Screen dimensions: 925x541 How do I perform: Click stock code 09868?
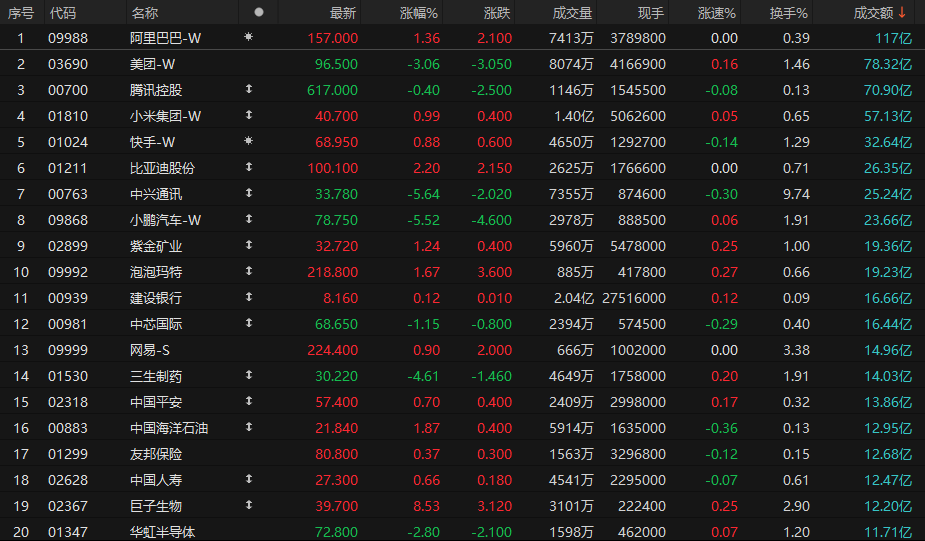pos(68,220)
